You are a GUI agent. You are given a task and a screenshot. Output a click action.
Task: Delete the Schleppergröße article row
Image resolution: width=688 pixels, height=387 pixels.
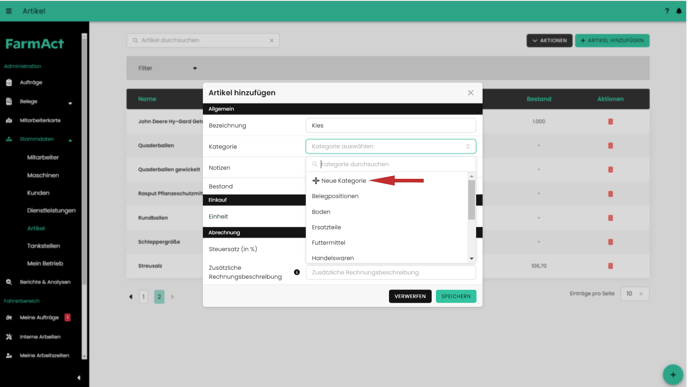click(x=610, y=242)
